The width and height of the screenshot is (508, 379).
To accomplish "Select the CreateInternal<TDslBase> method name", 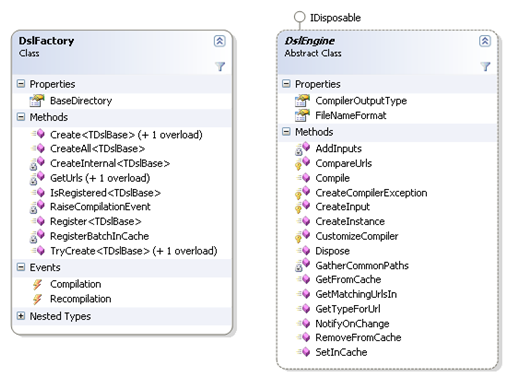I will [x=110, y=163].
